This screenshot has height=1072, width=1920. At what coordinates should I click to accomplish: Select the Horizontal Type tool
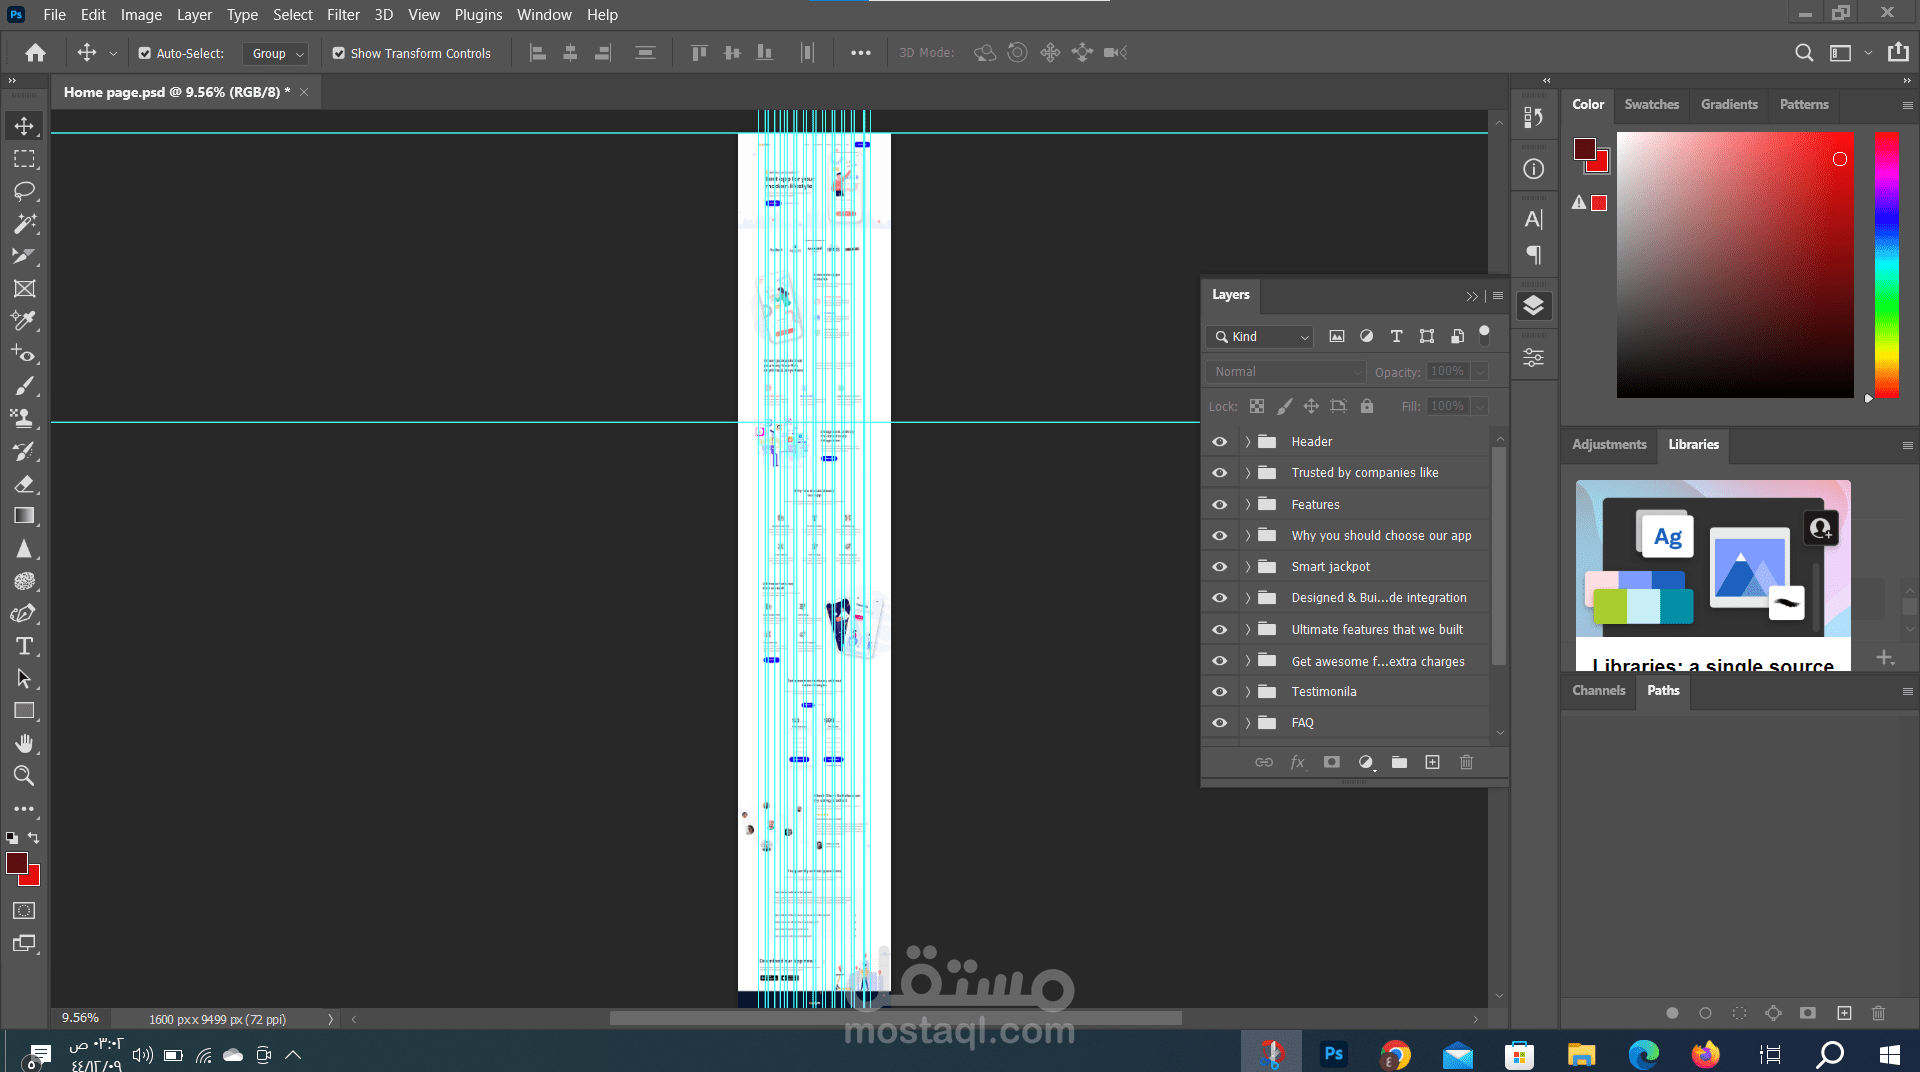(24, 646)
